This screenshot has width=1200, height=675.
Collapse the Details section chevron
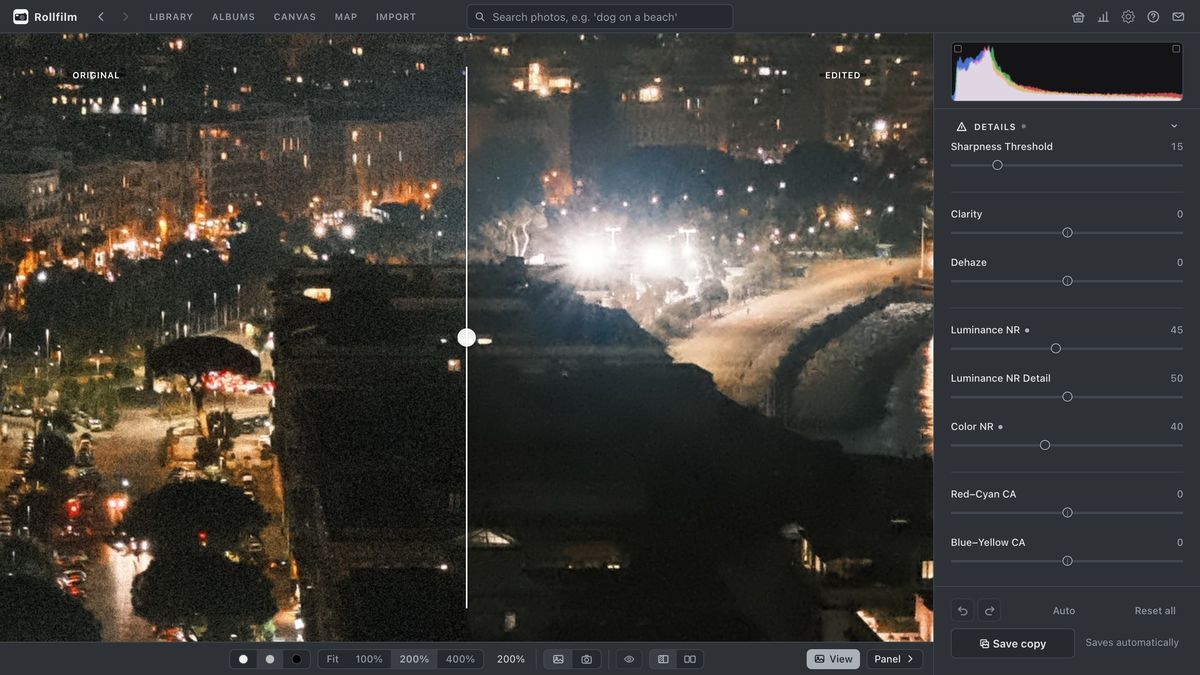[x=1174, y=127]
